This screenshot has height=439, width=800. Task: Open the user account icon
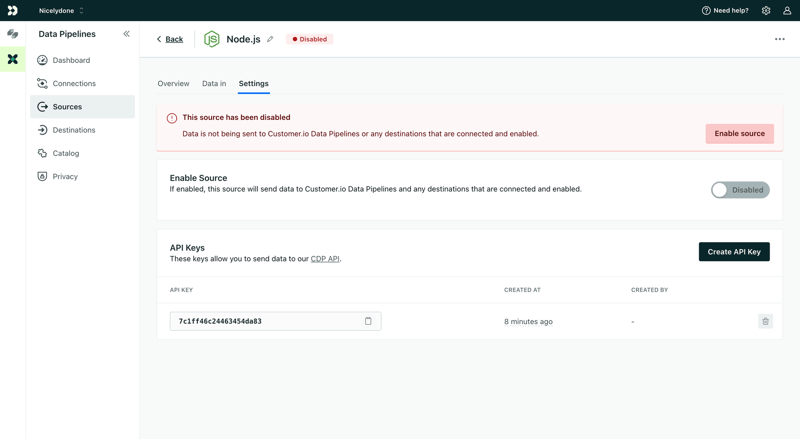click(x=787, y=10)
